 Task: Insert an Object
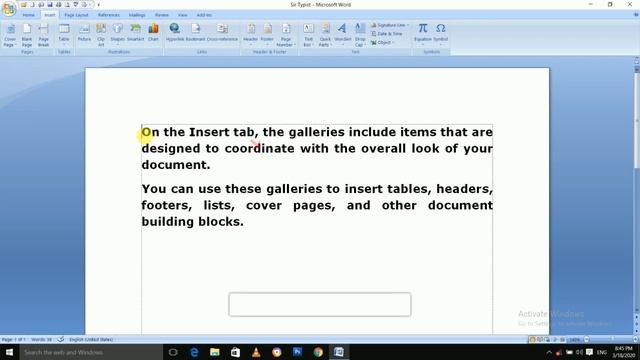click(x=382, y=42)
